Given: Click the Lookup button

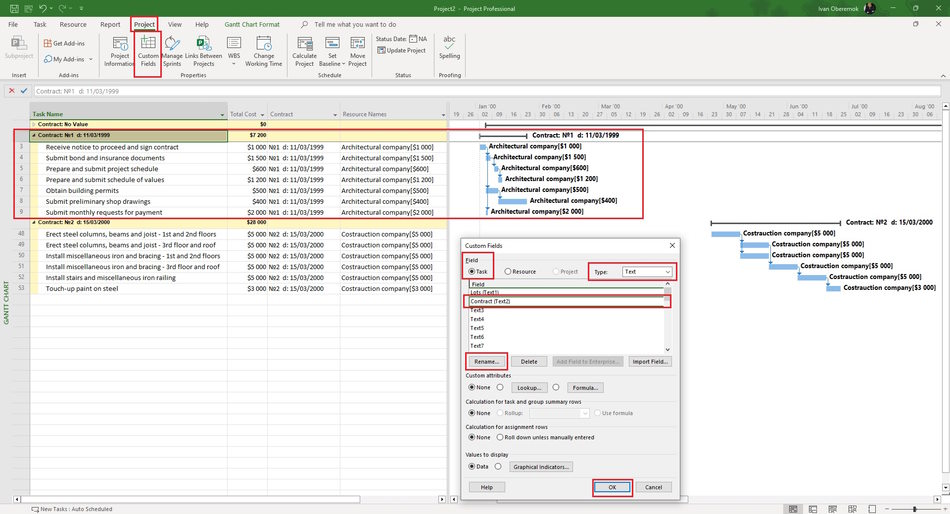Looking at the screenshot, I should pos(529,387).
